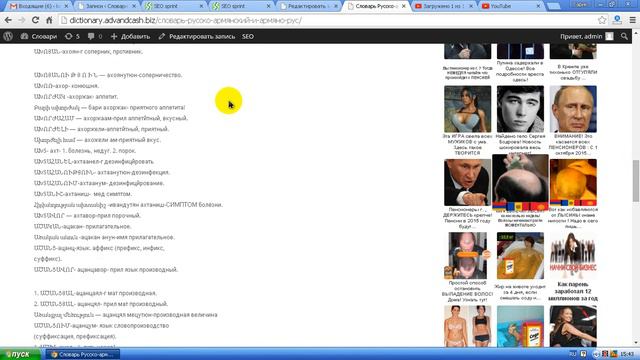Viewport: 640px width, 360px height.
Task: Click the Найдено тело Сергея Бодрова caption
Action: click(x=520, y=144)
